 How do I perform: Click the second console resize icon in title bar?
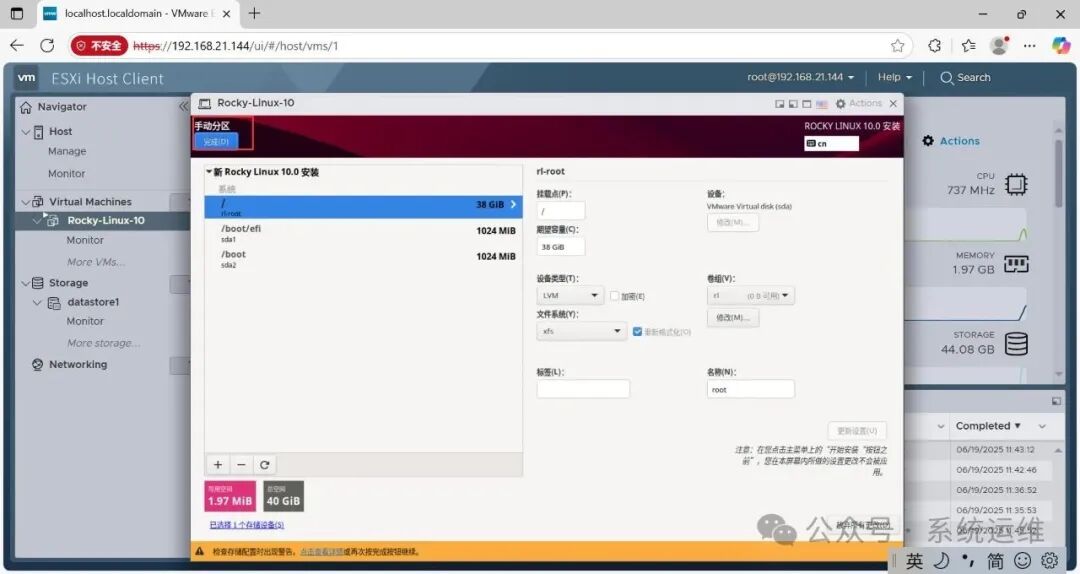point(793,104)
